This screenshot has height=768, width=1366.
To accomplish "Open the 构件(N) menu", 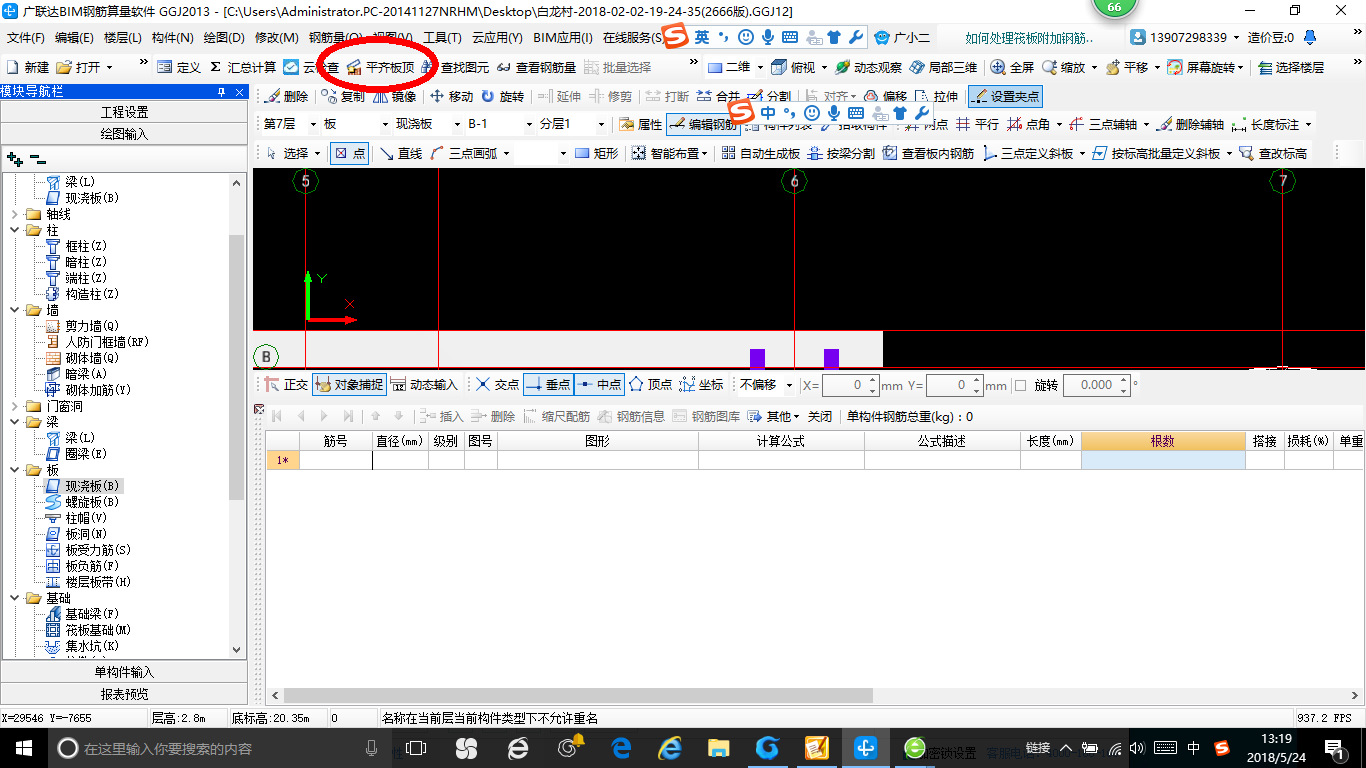I will pos(172,38).
